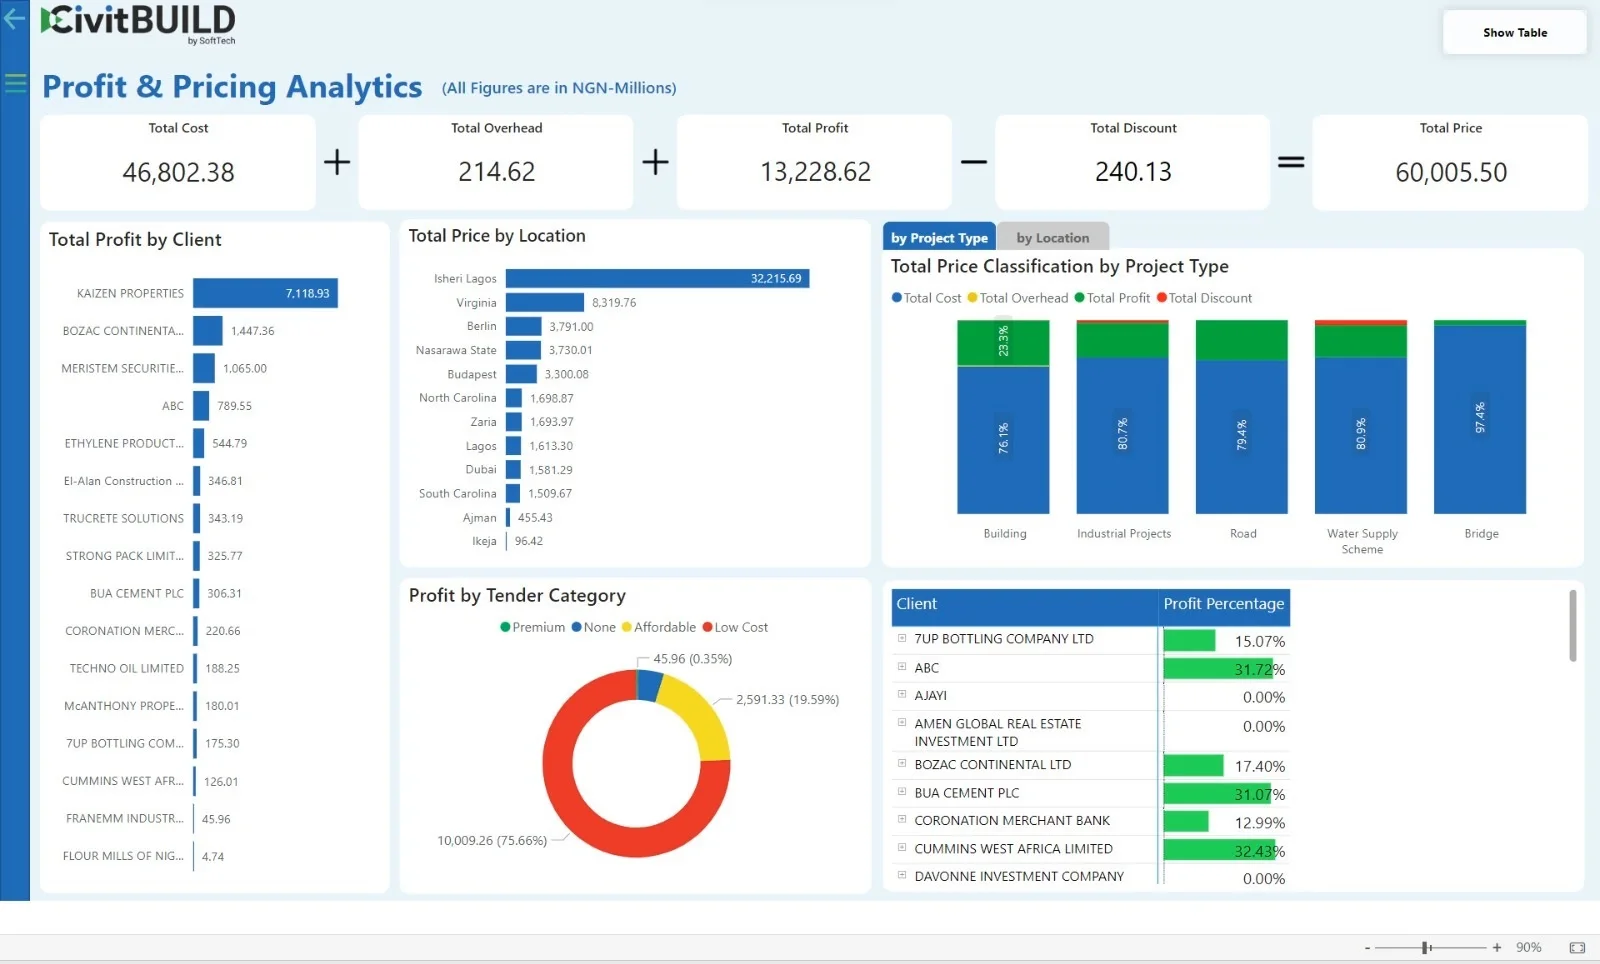Screen dimensions: 1600x964
Task: Click the zoom slider handle
Action: coord(1426,947)
